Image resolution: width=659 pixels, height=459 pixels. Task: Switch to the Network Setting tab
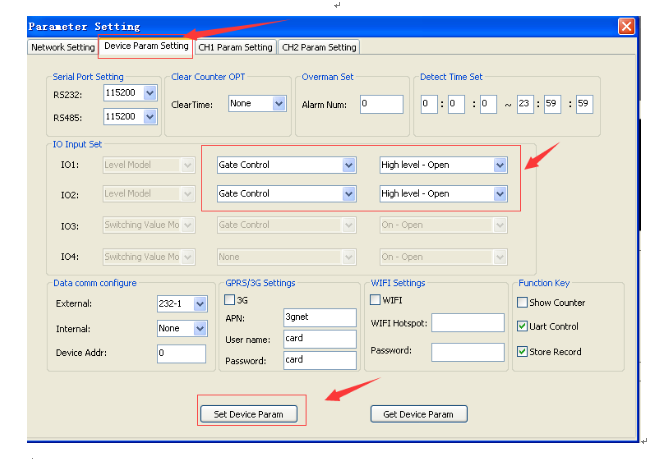(x=63, y=47)
